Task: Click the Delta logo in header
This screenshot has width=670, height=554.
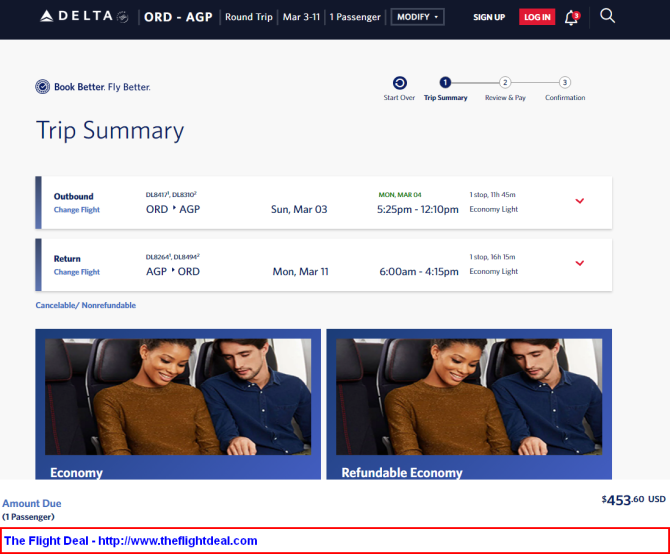Action: pyautogui.click(x=84, y=17)
